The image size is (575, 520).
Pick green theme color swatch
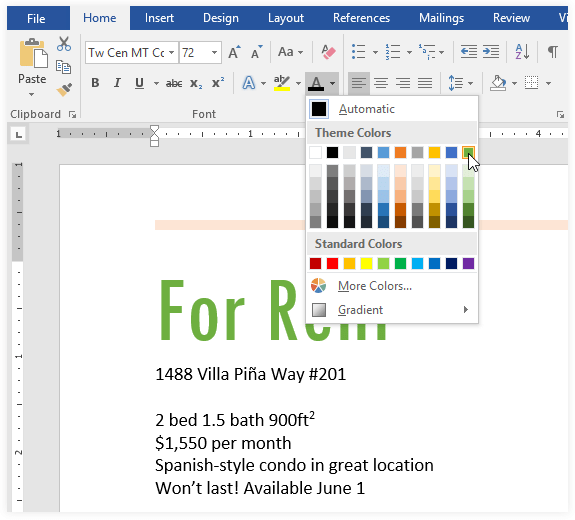tap(468, 152)
